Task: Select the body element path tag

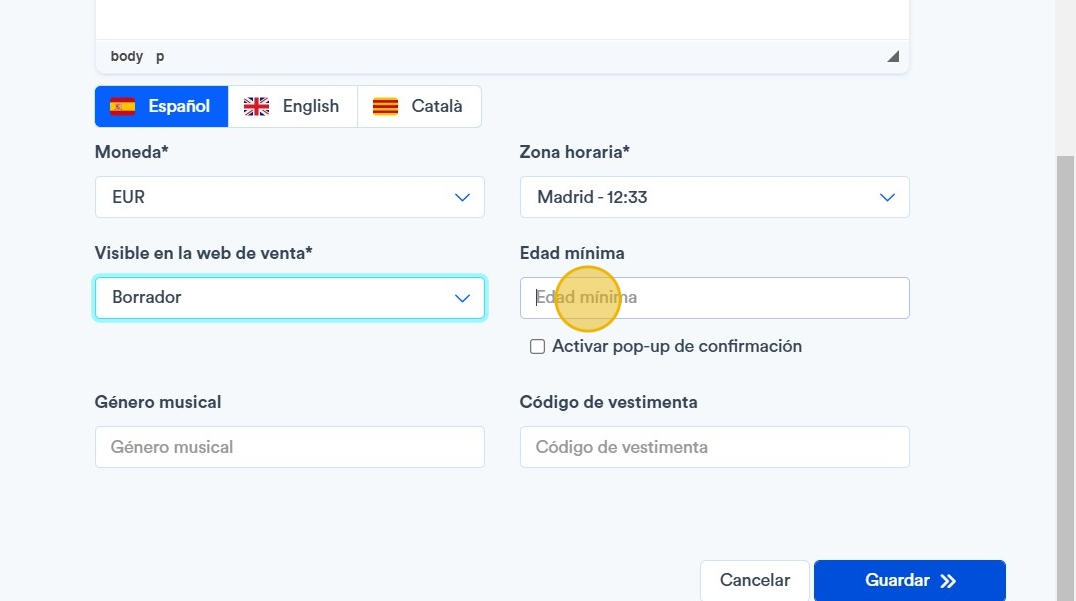Action: (x=127, y=56)
